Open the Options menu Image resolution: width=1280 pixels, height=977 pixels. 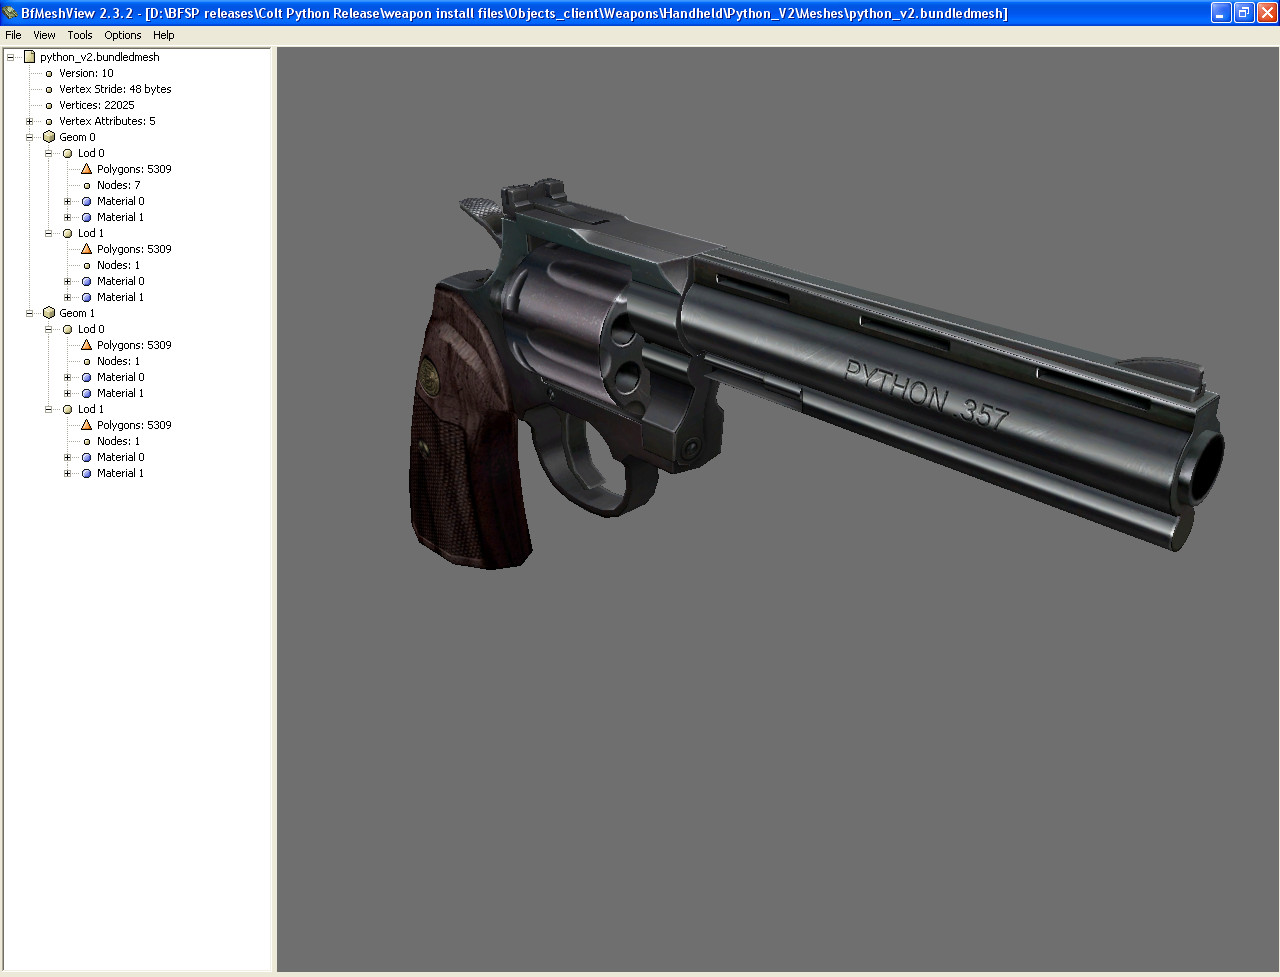[x=122, y=35]
